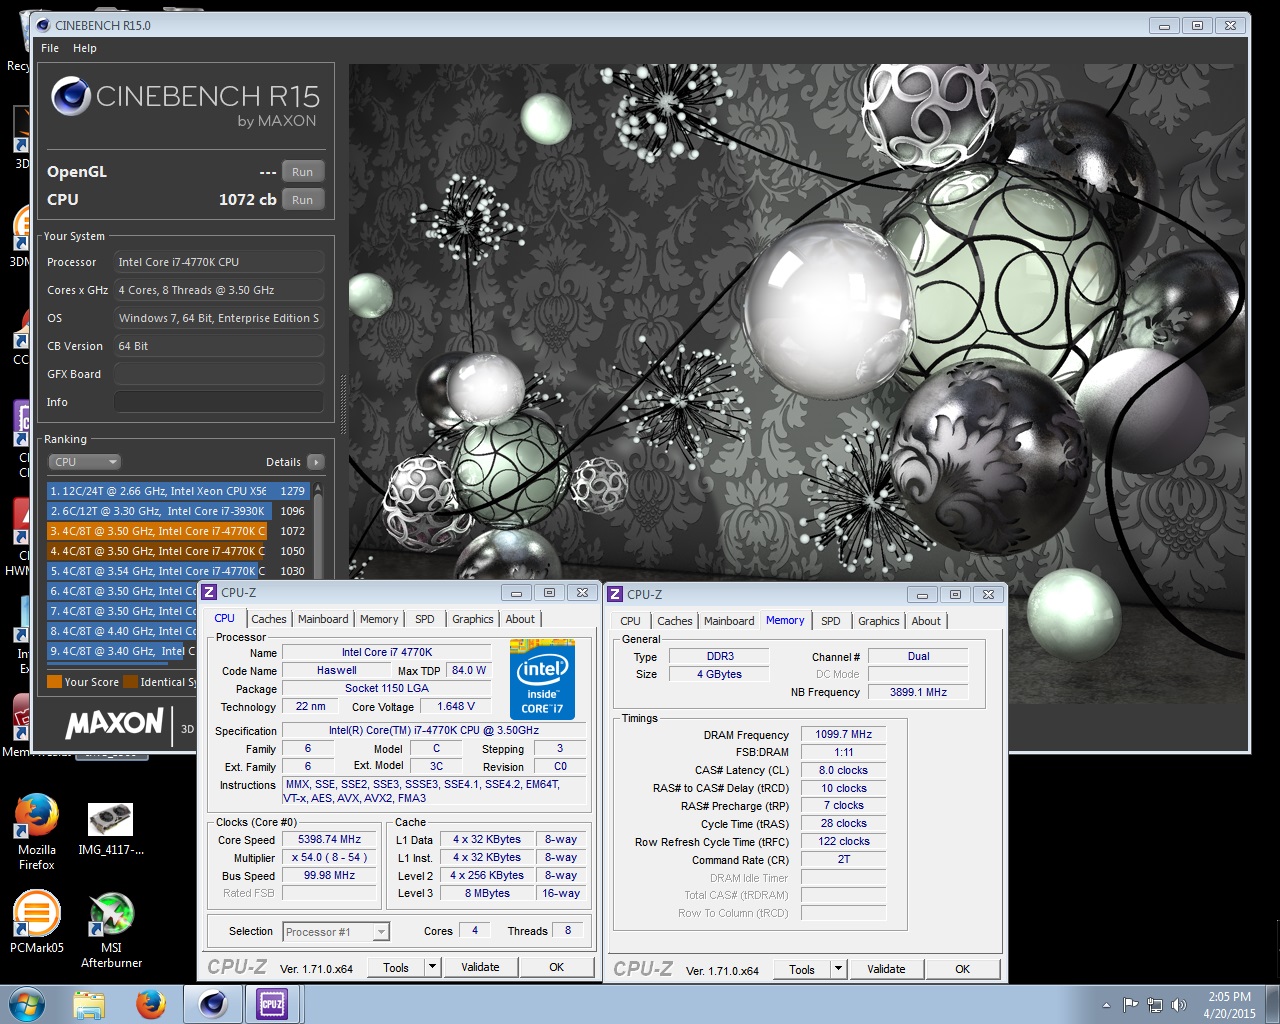Open Cinebench Help menu
This screenshot has height=1024, width=1280.
[85, 48]
